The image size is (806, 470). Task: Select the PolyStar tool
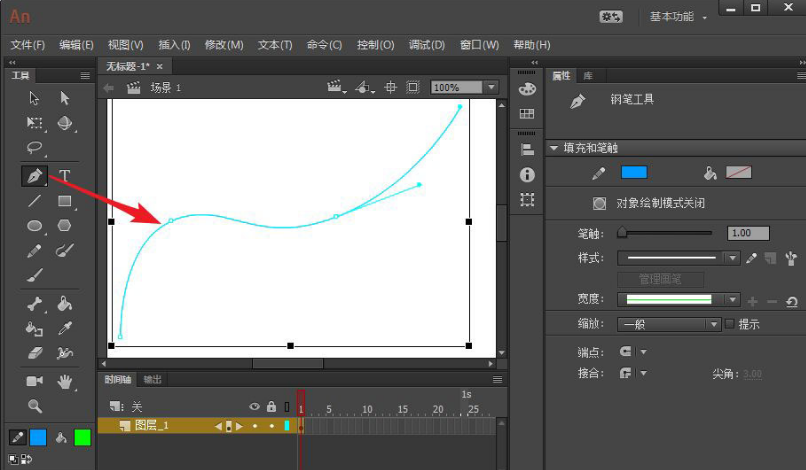[x=64, y=226]
